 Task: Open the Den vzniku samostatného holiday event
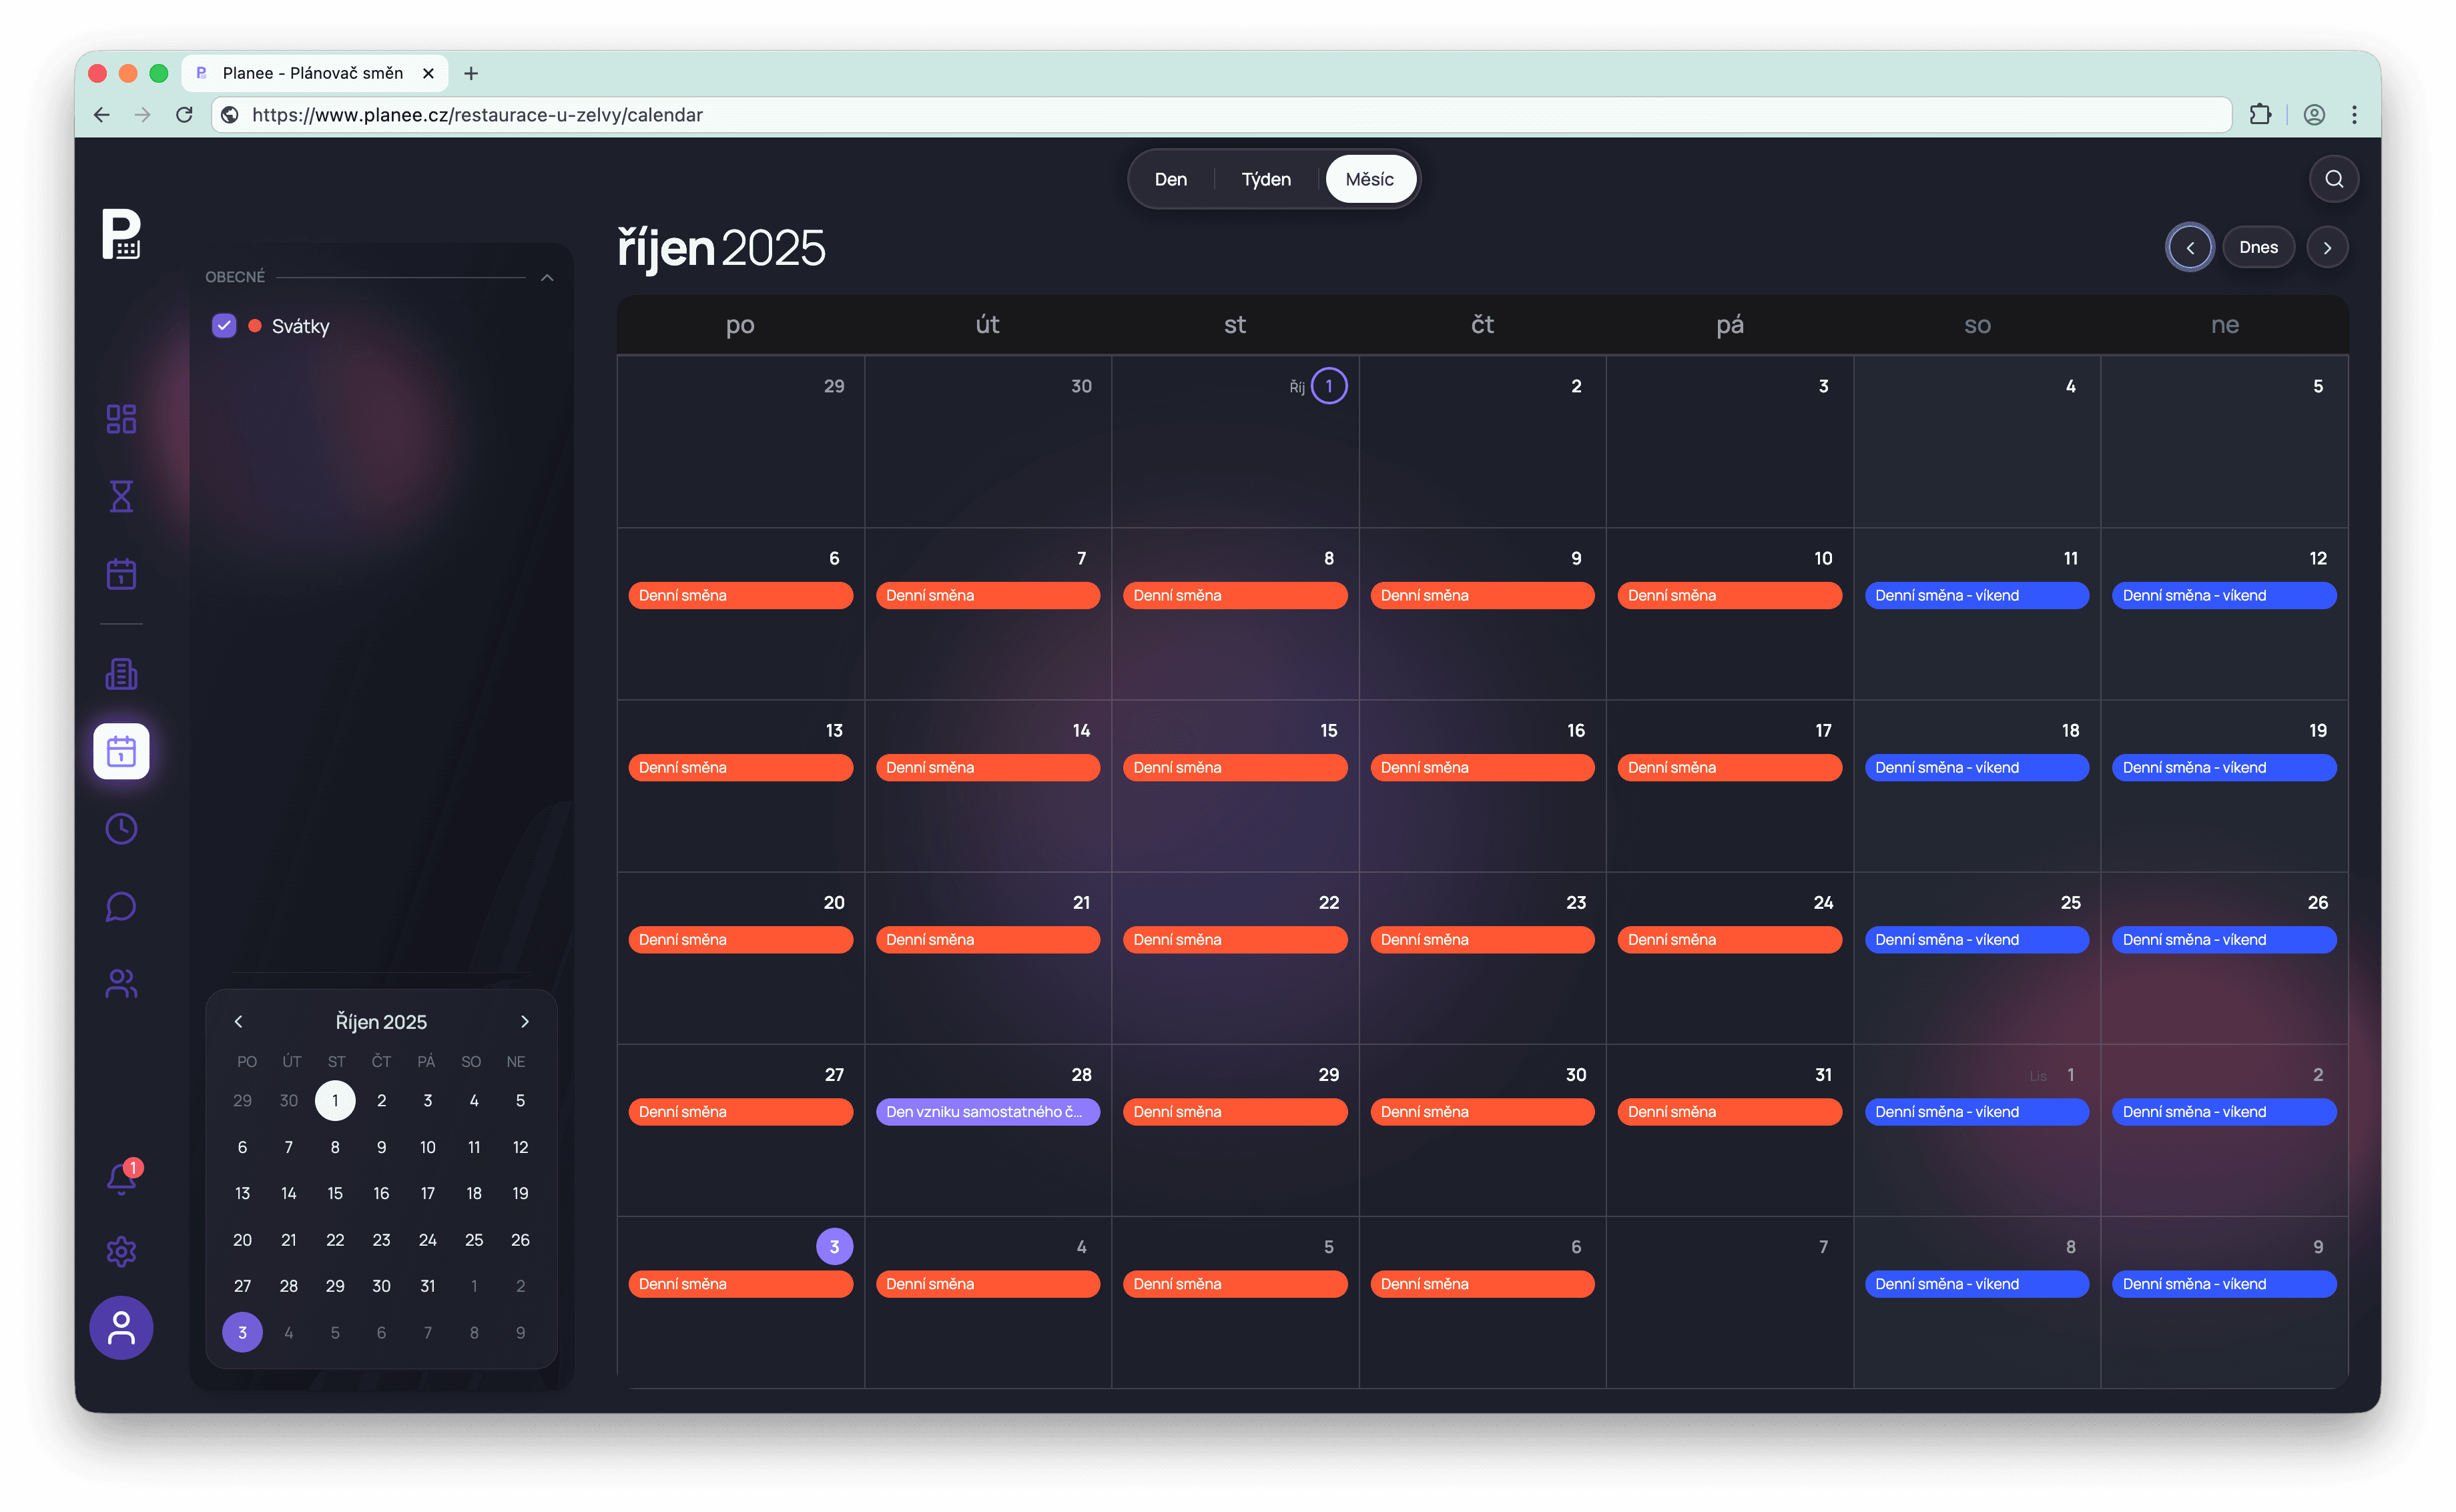pyautogui.click(x=987, y=1112)
